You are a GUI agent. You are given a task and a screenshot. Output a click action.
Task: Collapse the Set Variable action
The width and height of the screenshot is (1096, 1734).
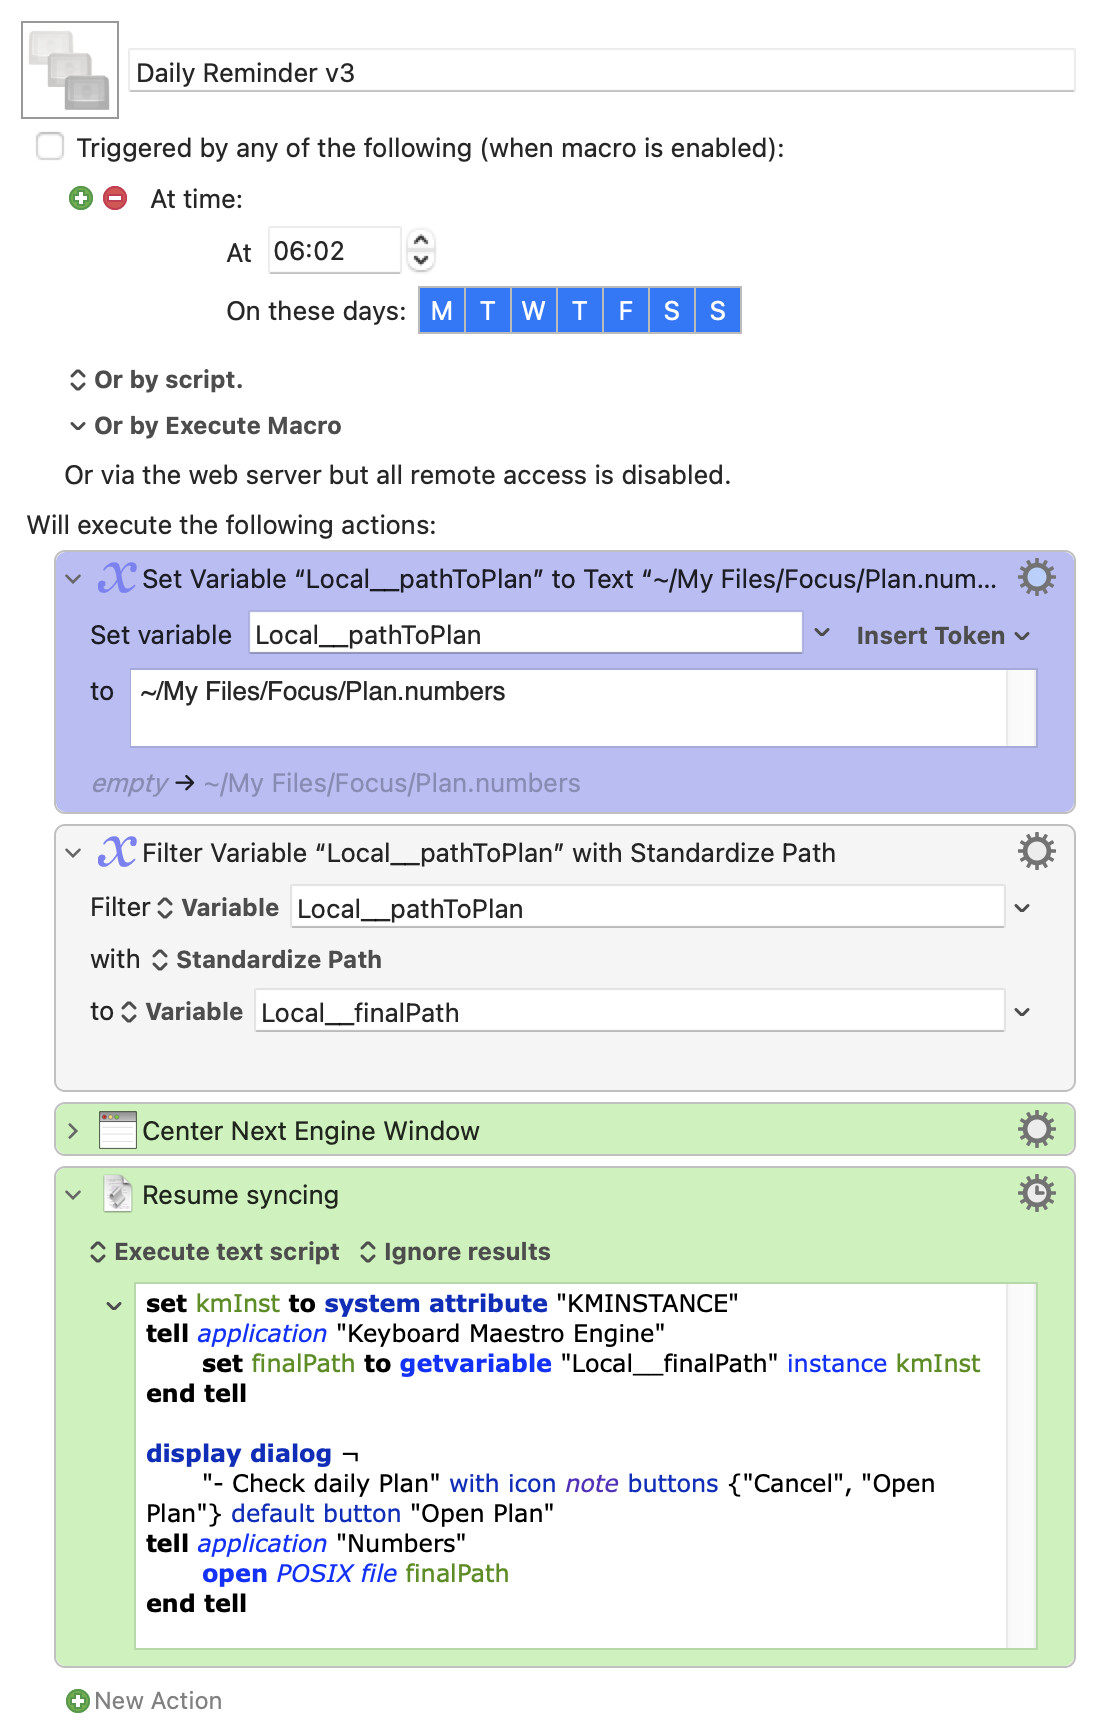[x=73, y=579]
